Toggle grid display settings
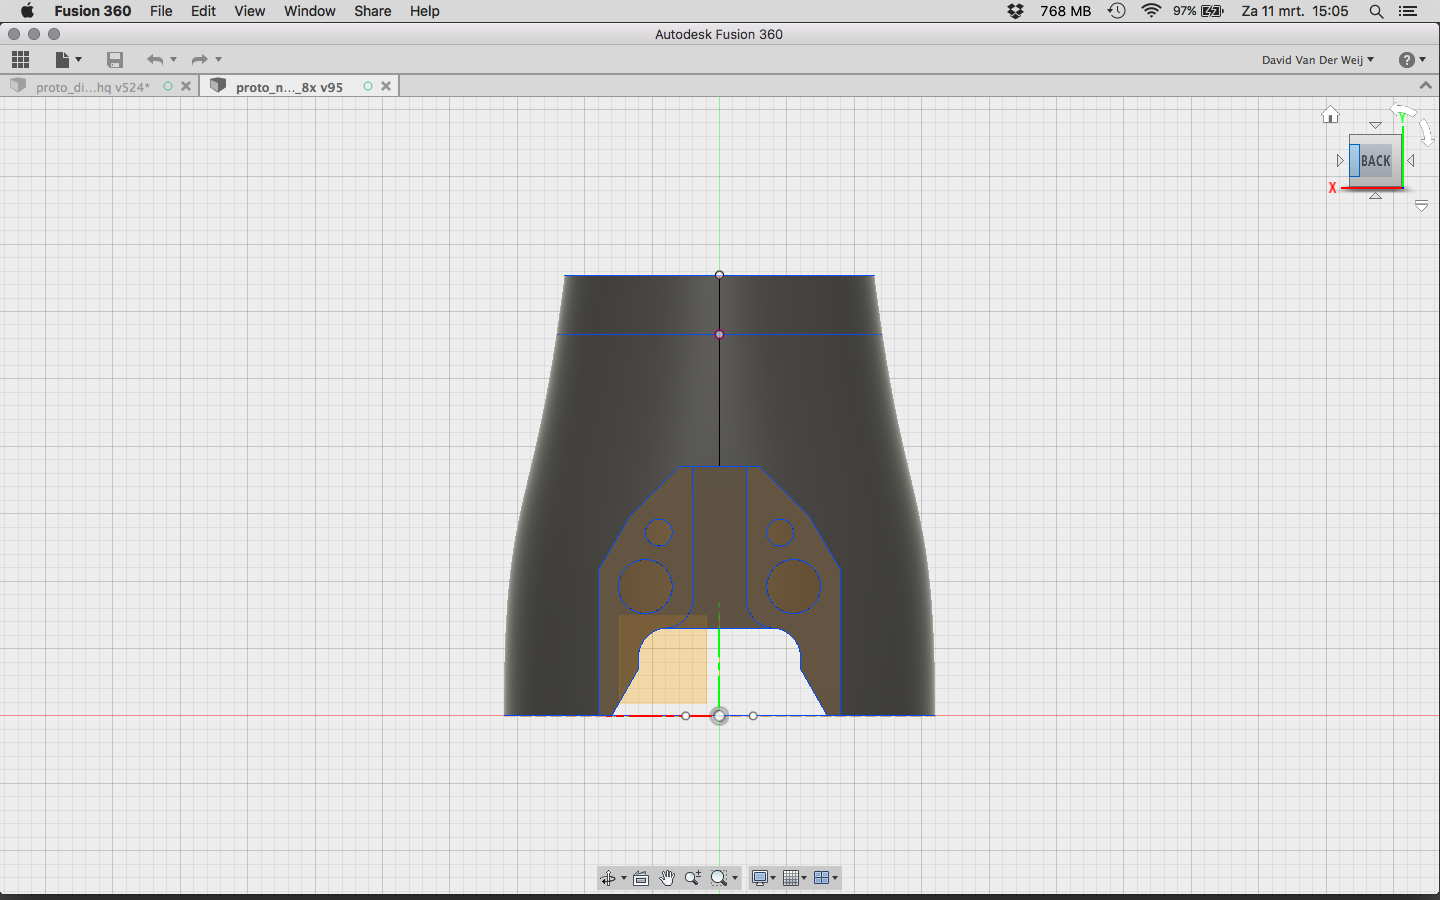This screenshot has width=1440, height=900. coord(793,878)
